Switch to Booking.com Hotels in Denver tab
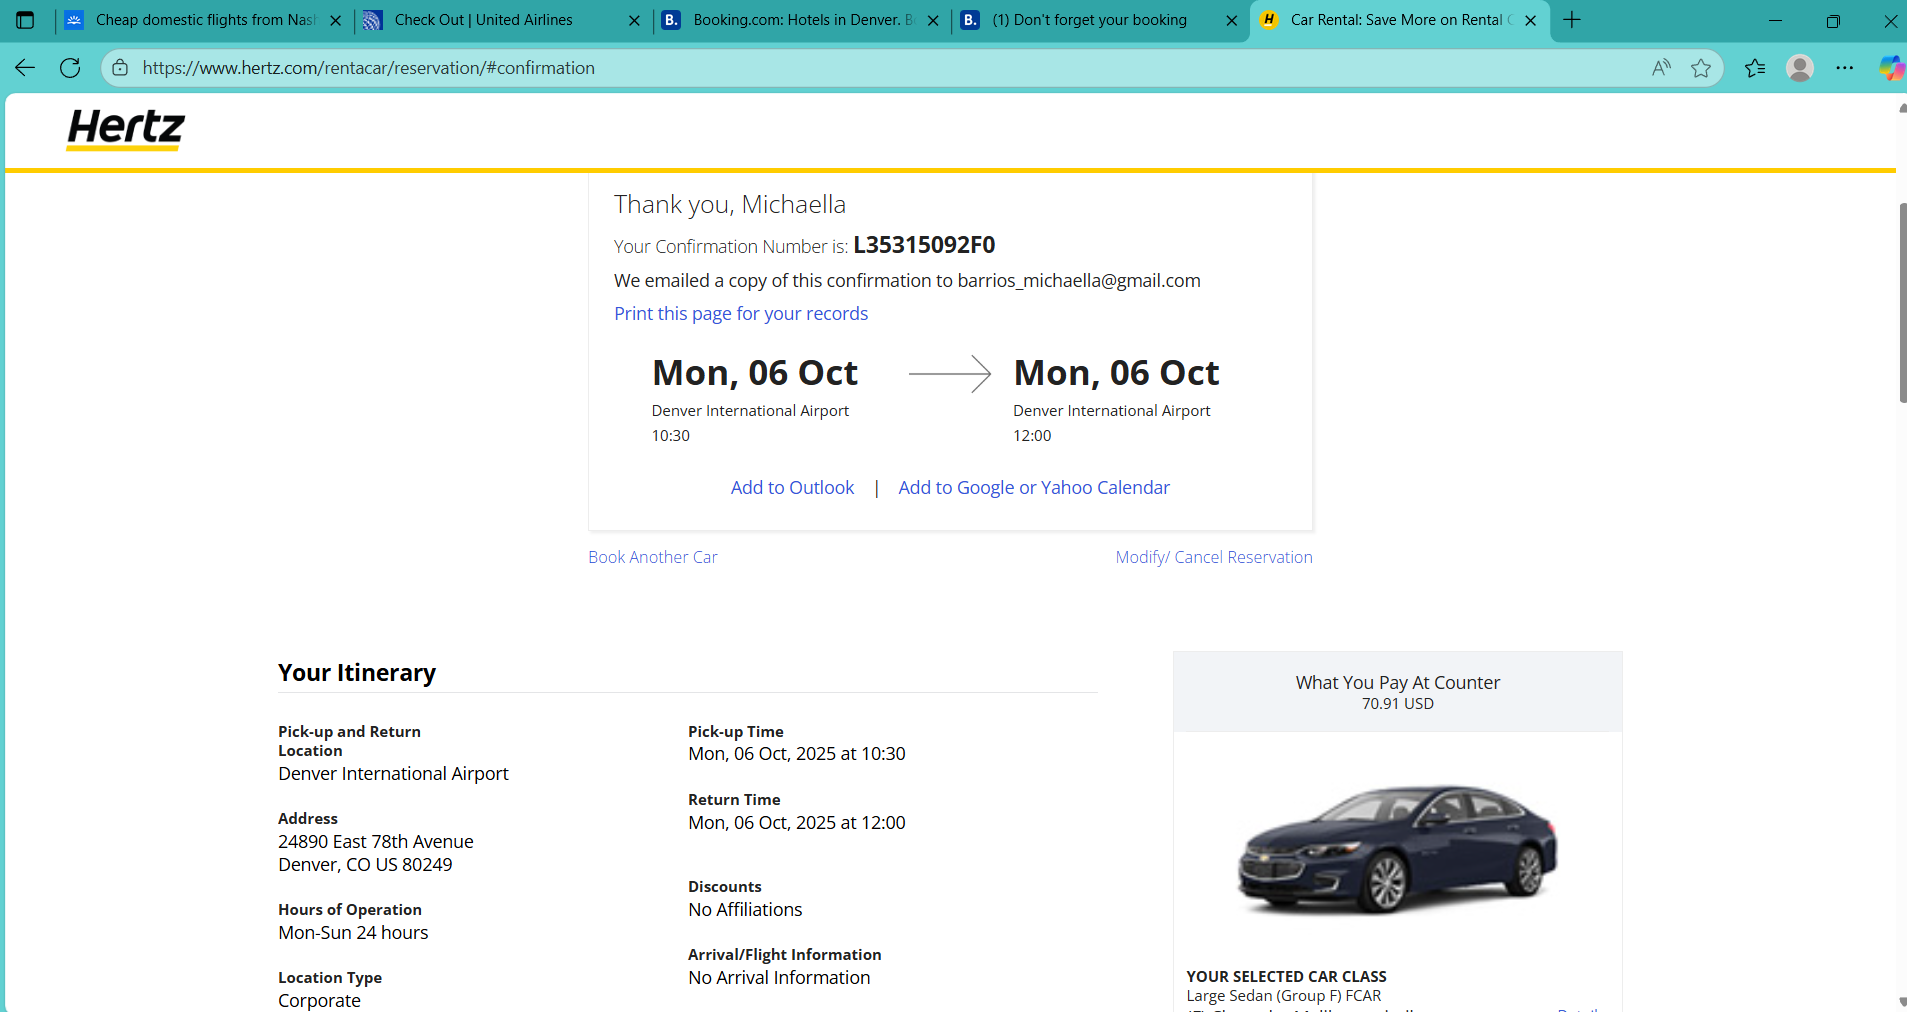Screen dimensions: 1907x1012 [790, 20]
